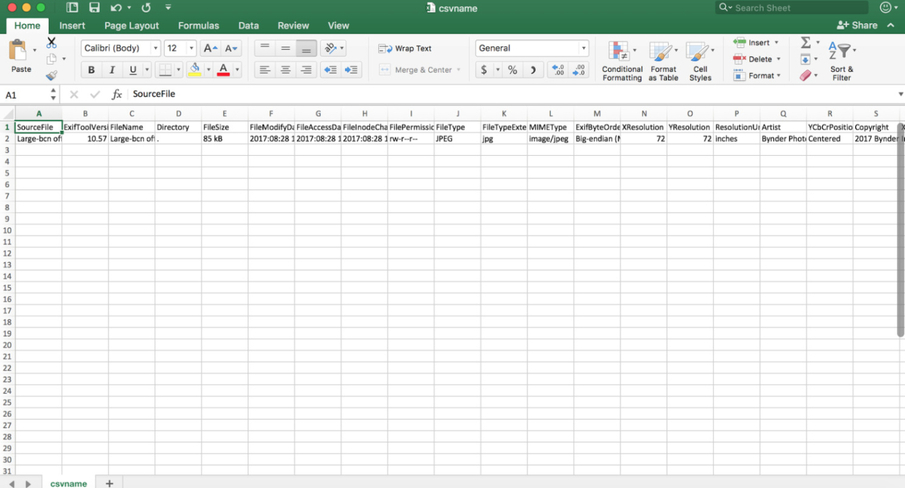Decrease decimal places
This screenshot has height=488, width=905.
click(x=579, y=70)
